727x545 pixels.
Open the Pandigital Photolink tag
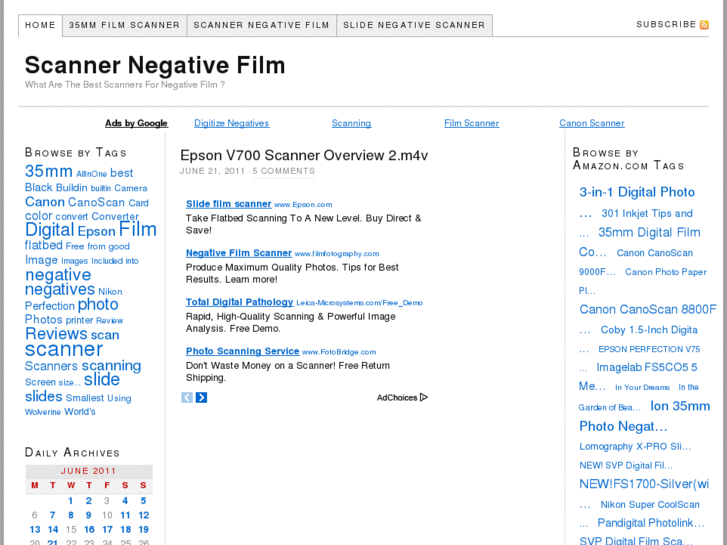pos(651,523)
